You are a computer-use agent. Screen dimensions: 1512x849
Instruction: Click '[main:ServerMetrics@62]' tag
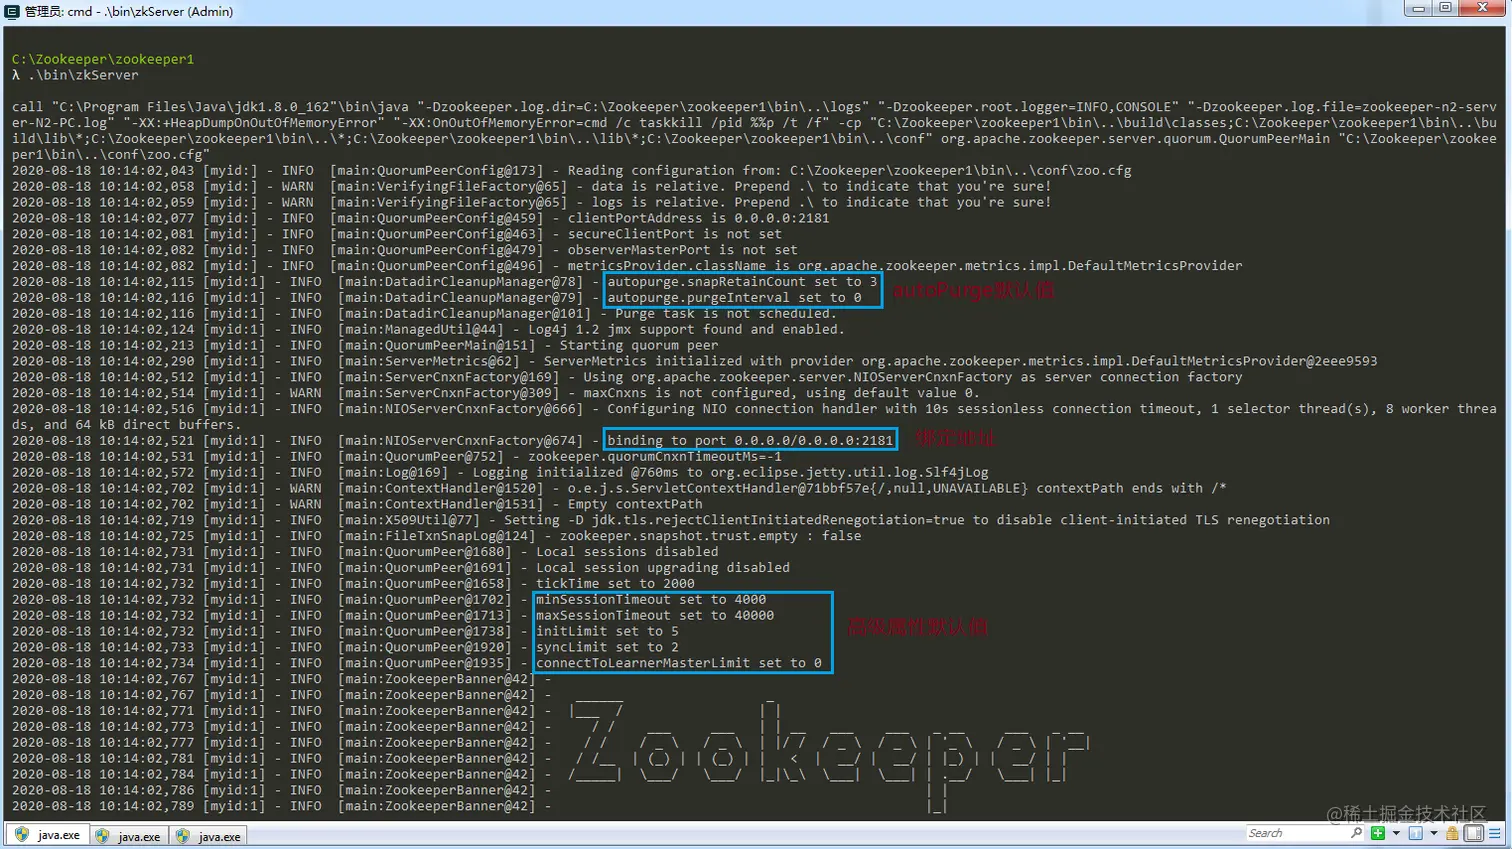429,361
